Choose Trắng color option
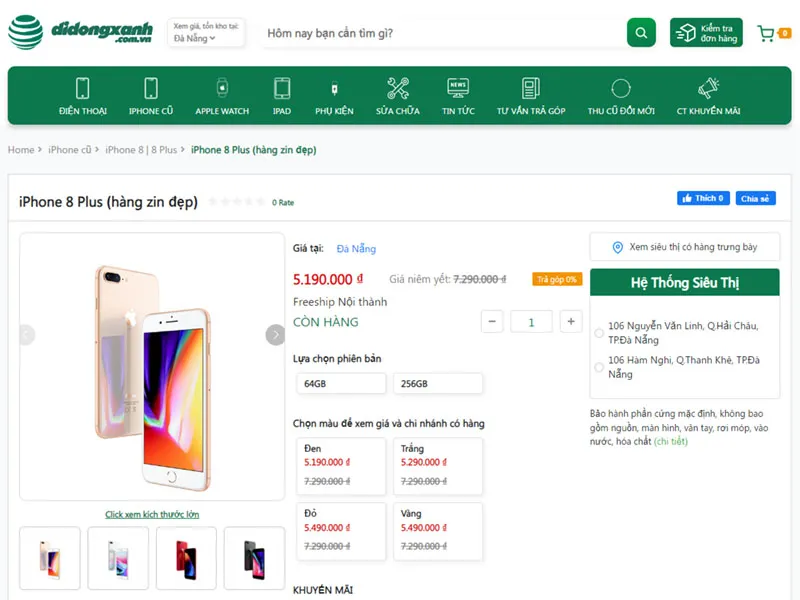This screenshot has height=600, width=800. 438,466
